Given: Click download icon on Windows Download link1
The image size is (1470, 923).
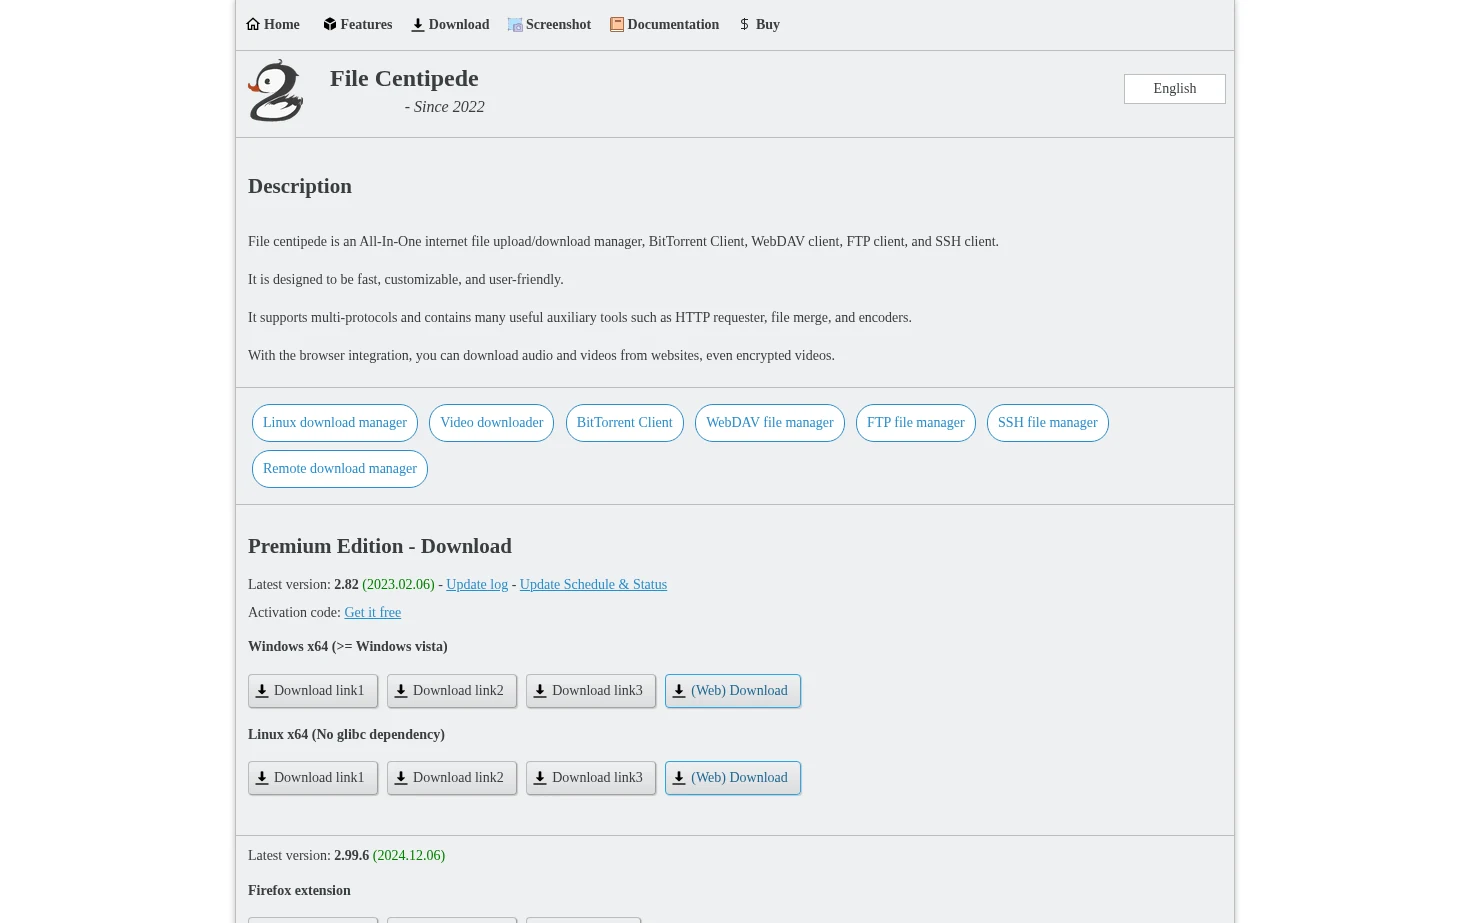Looking at the screenshot, I should click(x=262, y=691).
